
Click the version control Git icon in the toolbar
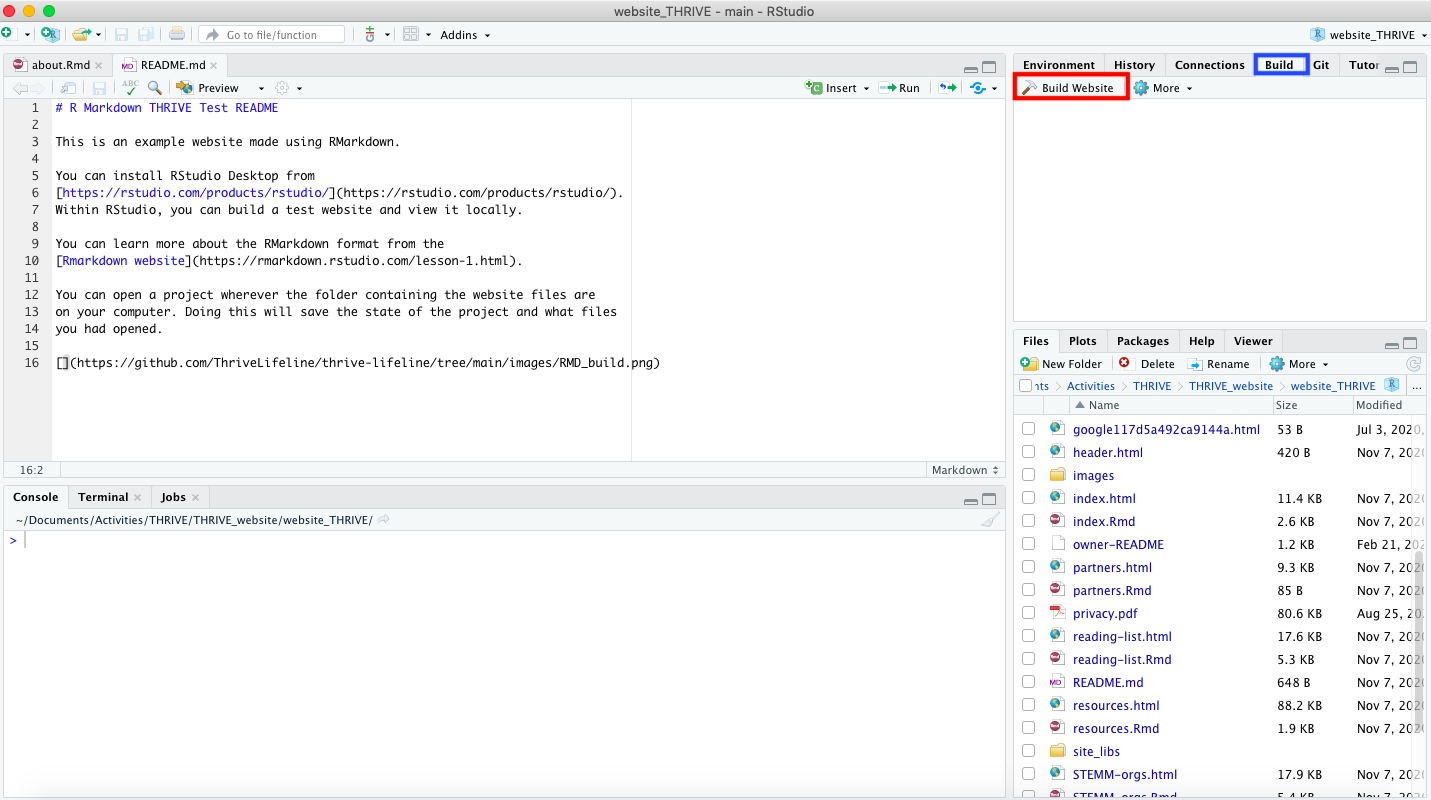(370, 34)
